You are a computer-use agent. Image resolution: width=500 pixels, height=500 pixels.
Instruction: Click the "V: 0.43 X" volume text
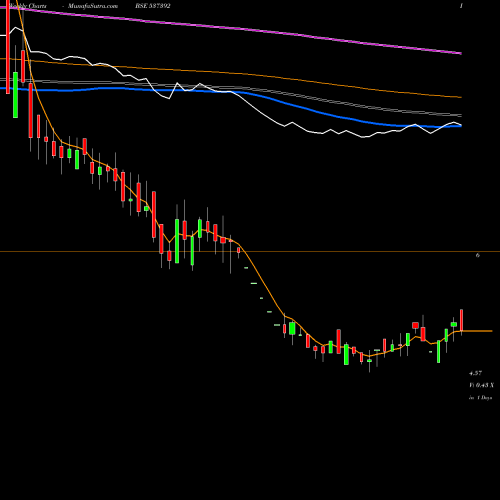[482, 385]
